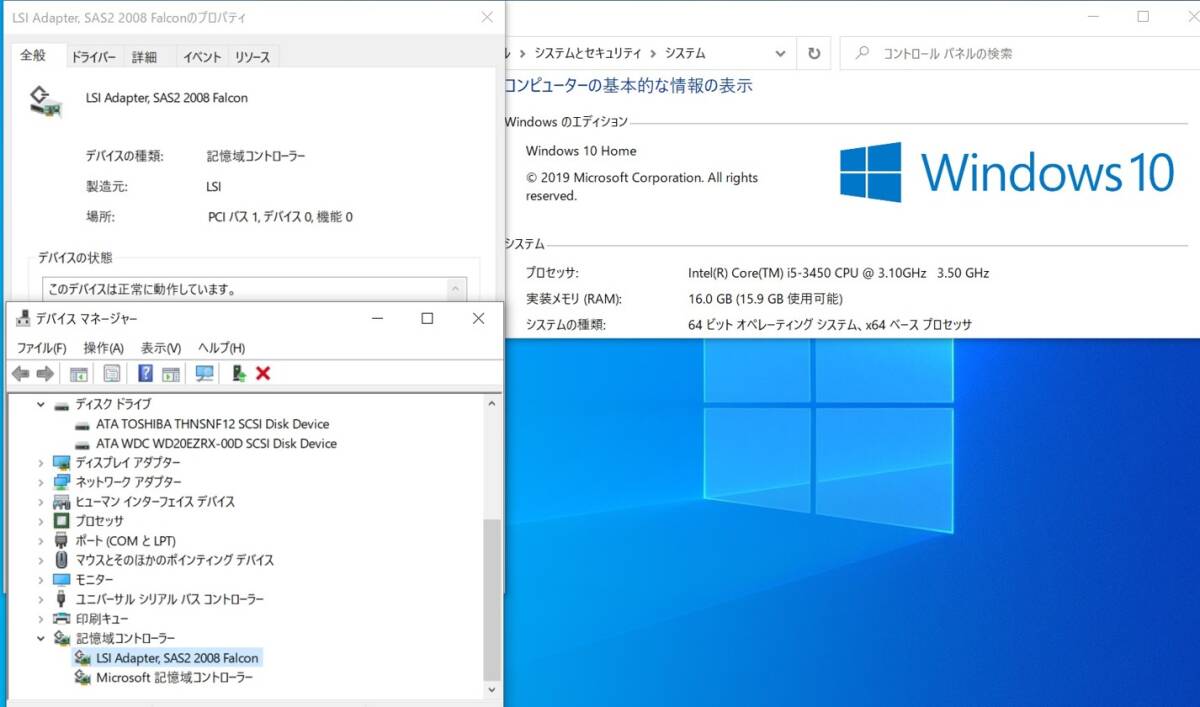1200x707 pixels.
Task: Click the システム breadcrumb in address bar
Action: [x=686, y=54]
